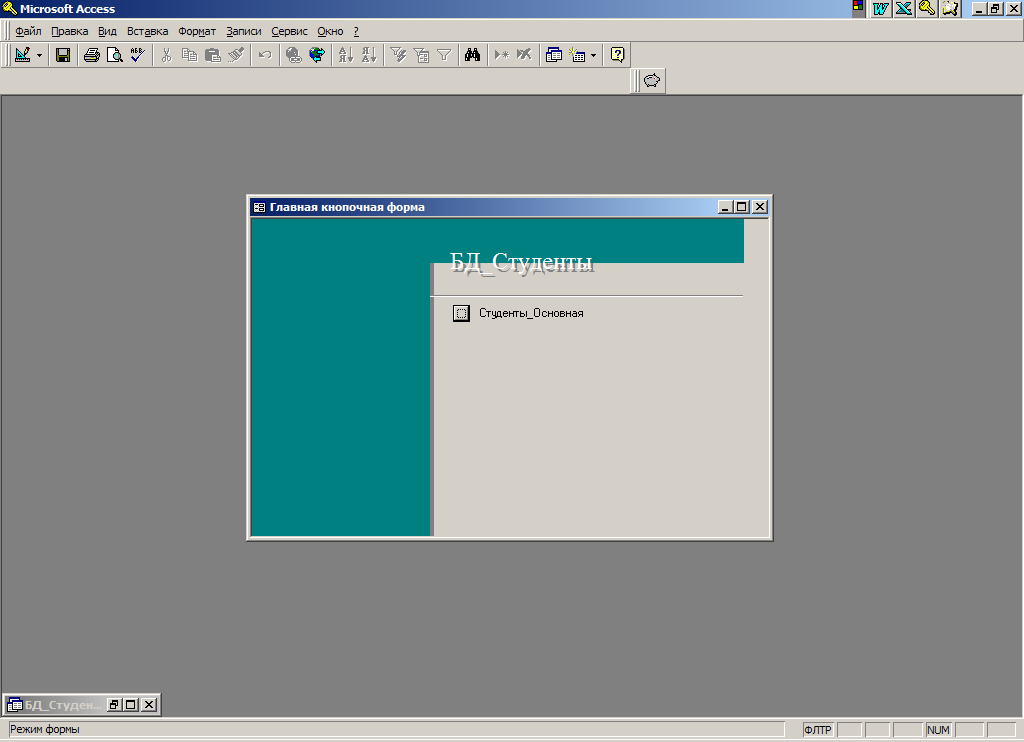Close the minimized БД_Студен... database window
The height and width of the screenshot is (742, 1024).
(x=150, y=705)
